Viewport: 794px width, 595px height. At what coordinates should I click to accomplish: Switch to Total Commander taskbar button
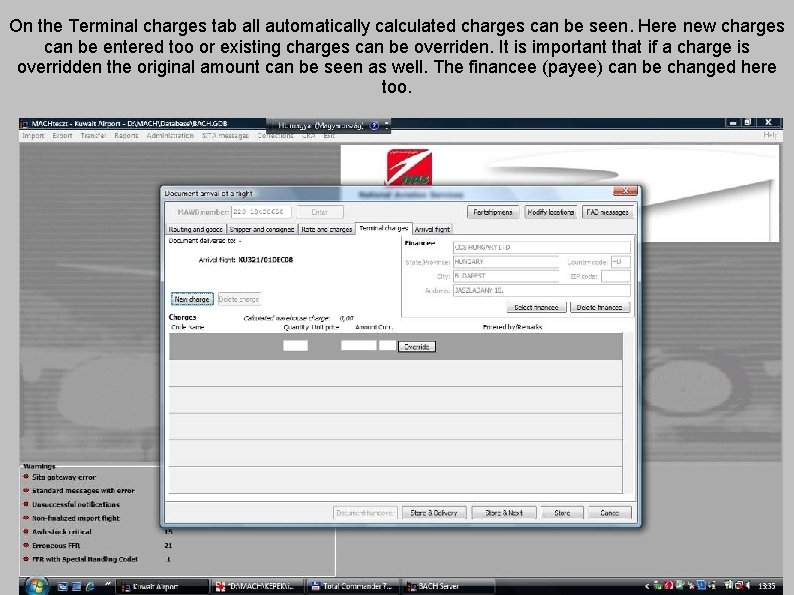point(355,586)
